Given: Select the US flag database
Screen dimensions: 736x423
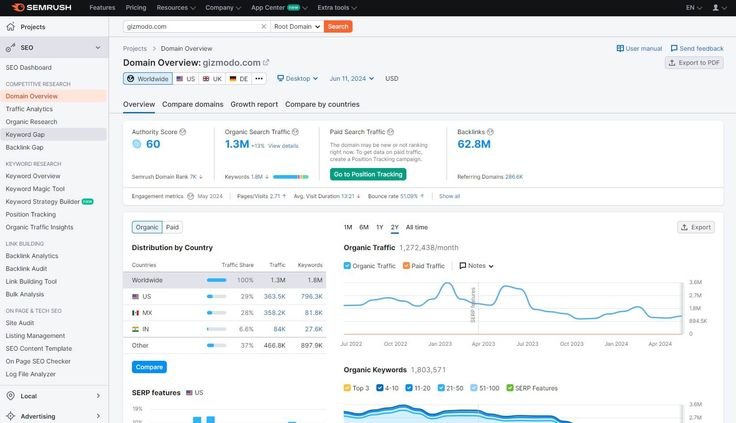Looking at the screenshot, I should [x=185, y=78].
